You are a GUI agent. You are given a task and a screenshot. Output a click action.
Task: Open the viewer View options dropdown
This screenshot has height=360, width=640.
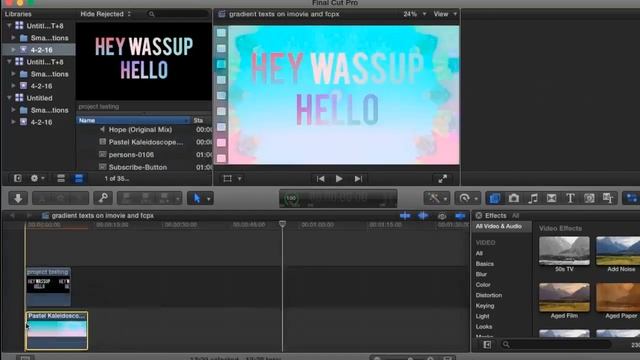(x=445, y=14)
